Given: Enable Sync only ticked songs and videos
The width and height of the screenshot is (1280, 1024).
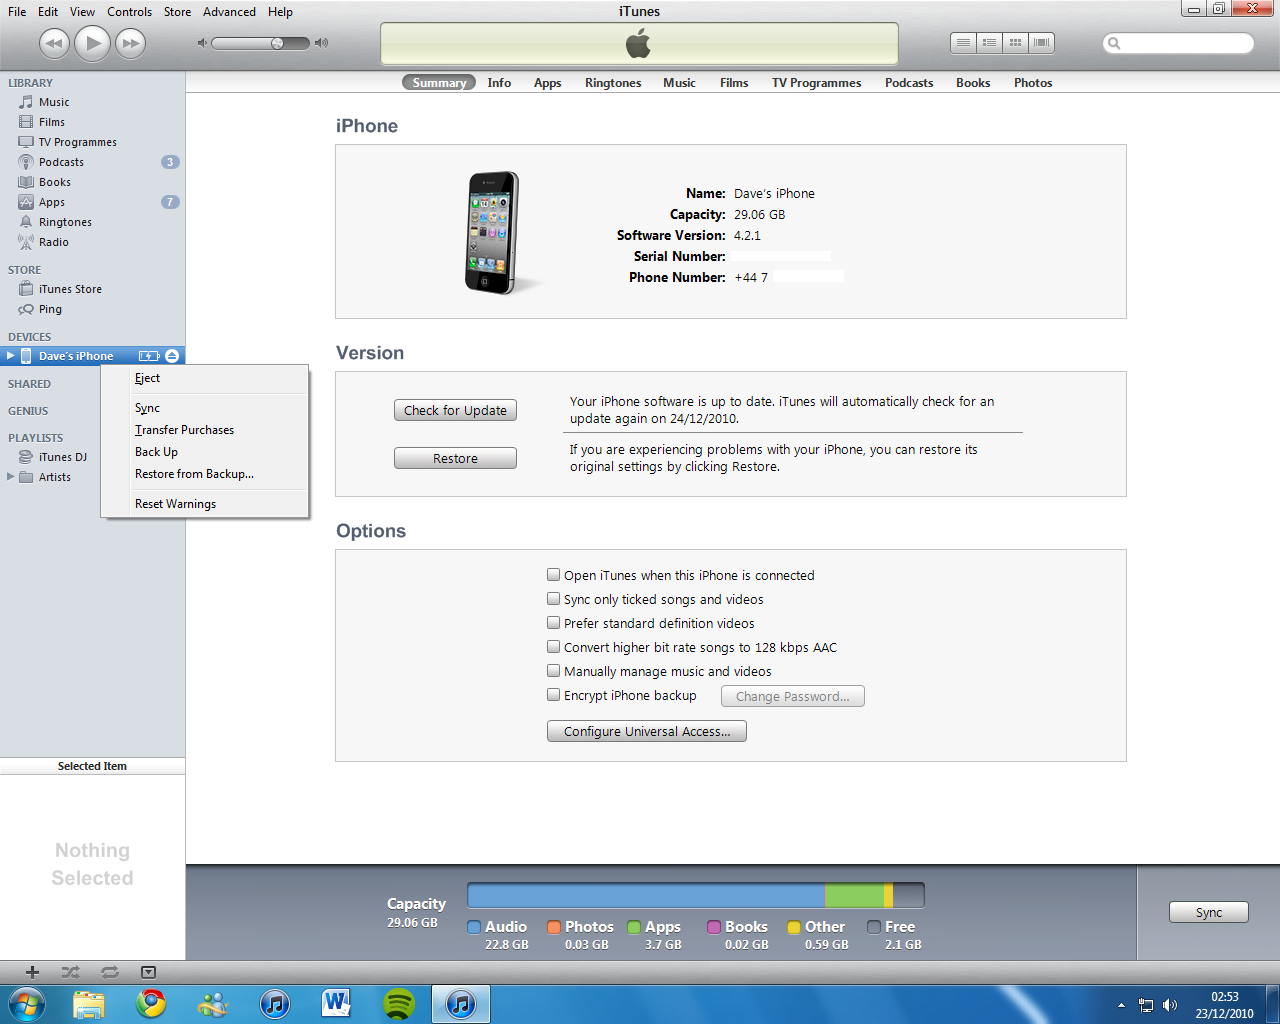Looking at the screenshot, I should 553,599.
